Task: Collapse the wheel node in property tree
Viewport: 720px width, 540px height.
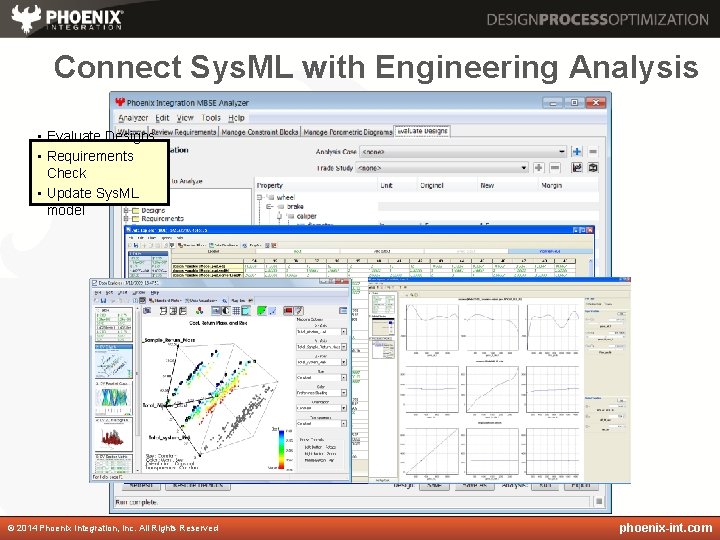Action: [x=259, y=197]
